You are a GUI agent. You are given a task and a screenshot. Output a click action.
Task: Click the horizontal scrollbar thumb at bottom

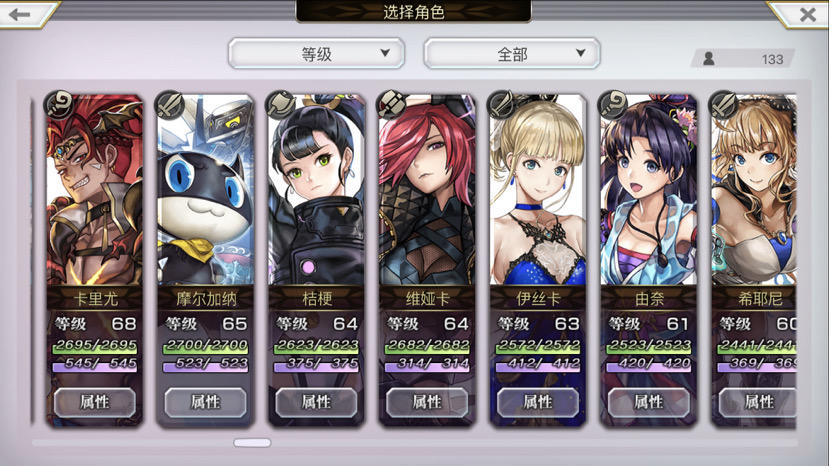(252, 443)
